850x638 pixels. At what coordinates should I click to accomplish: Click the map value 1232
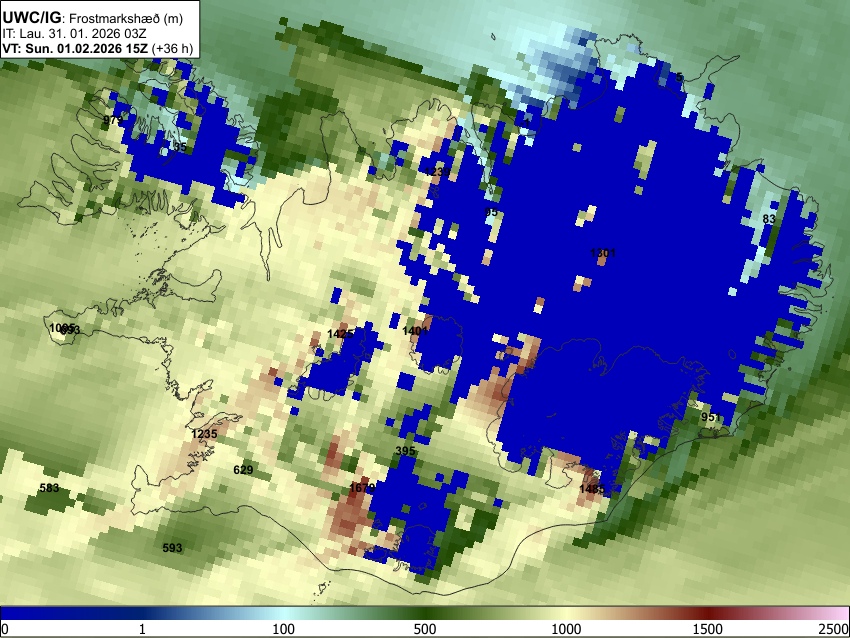tap(437, 172)
